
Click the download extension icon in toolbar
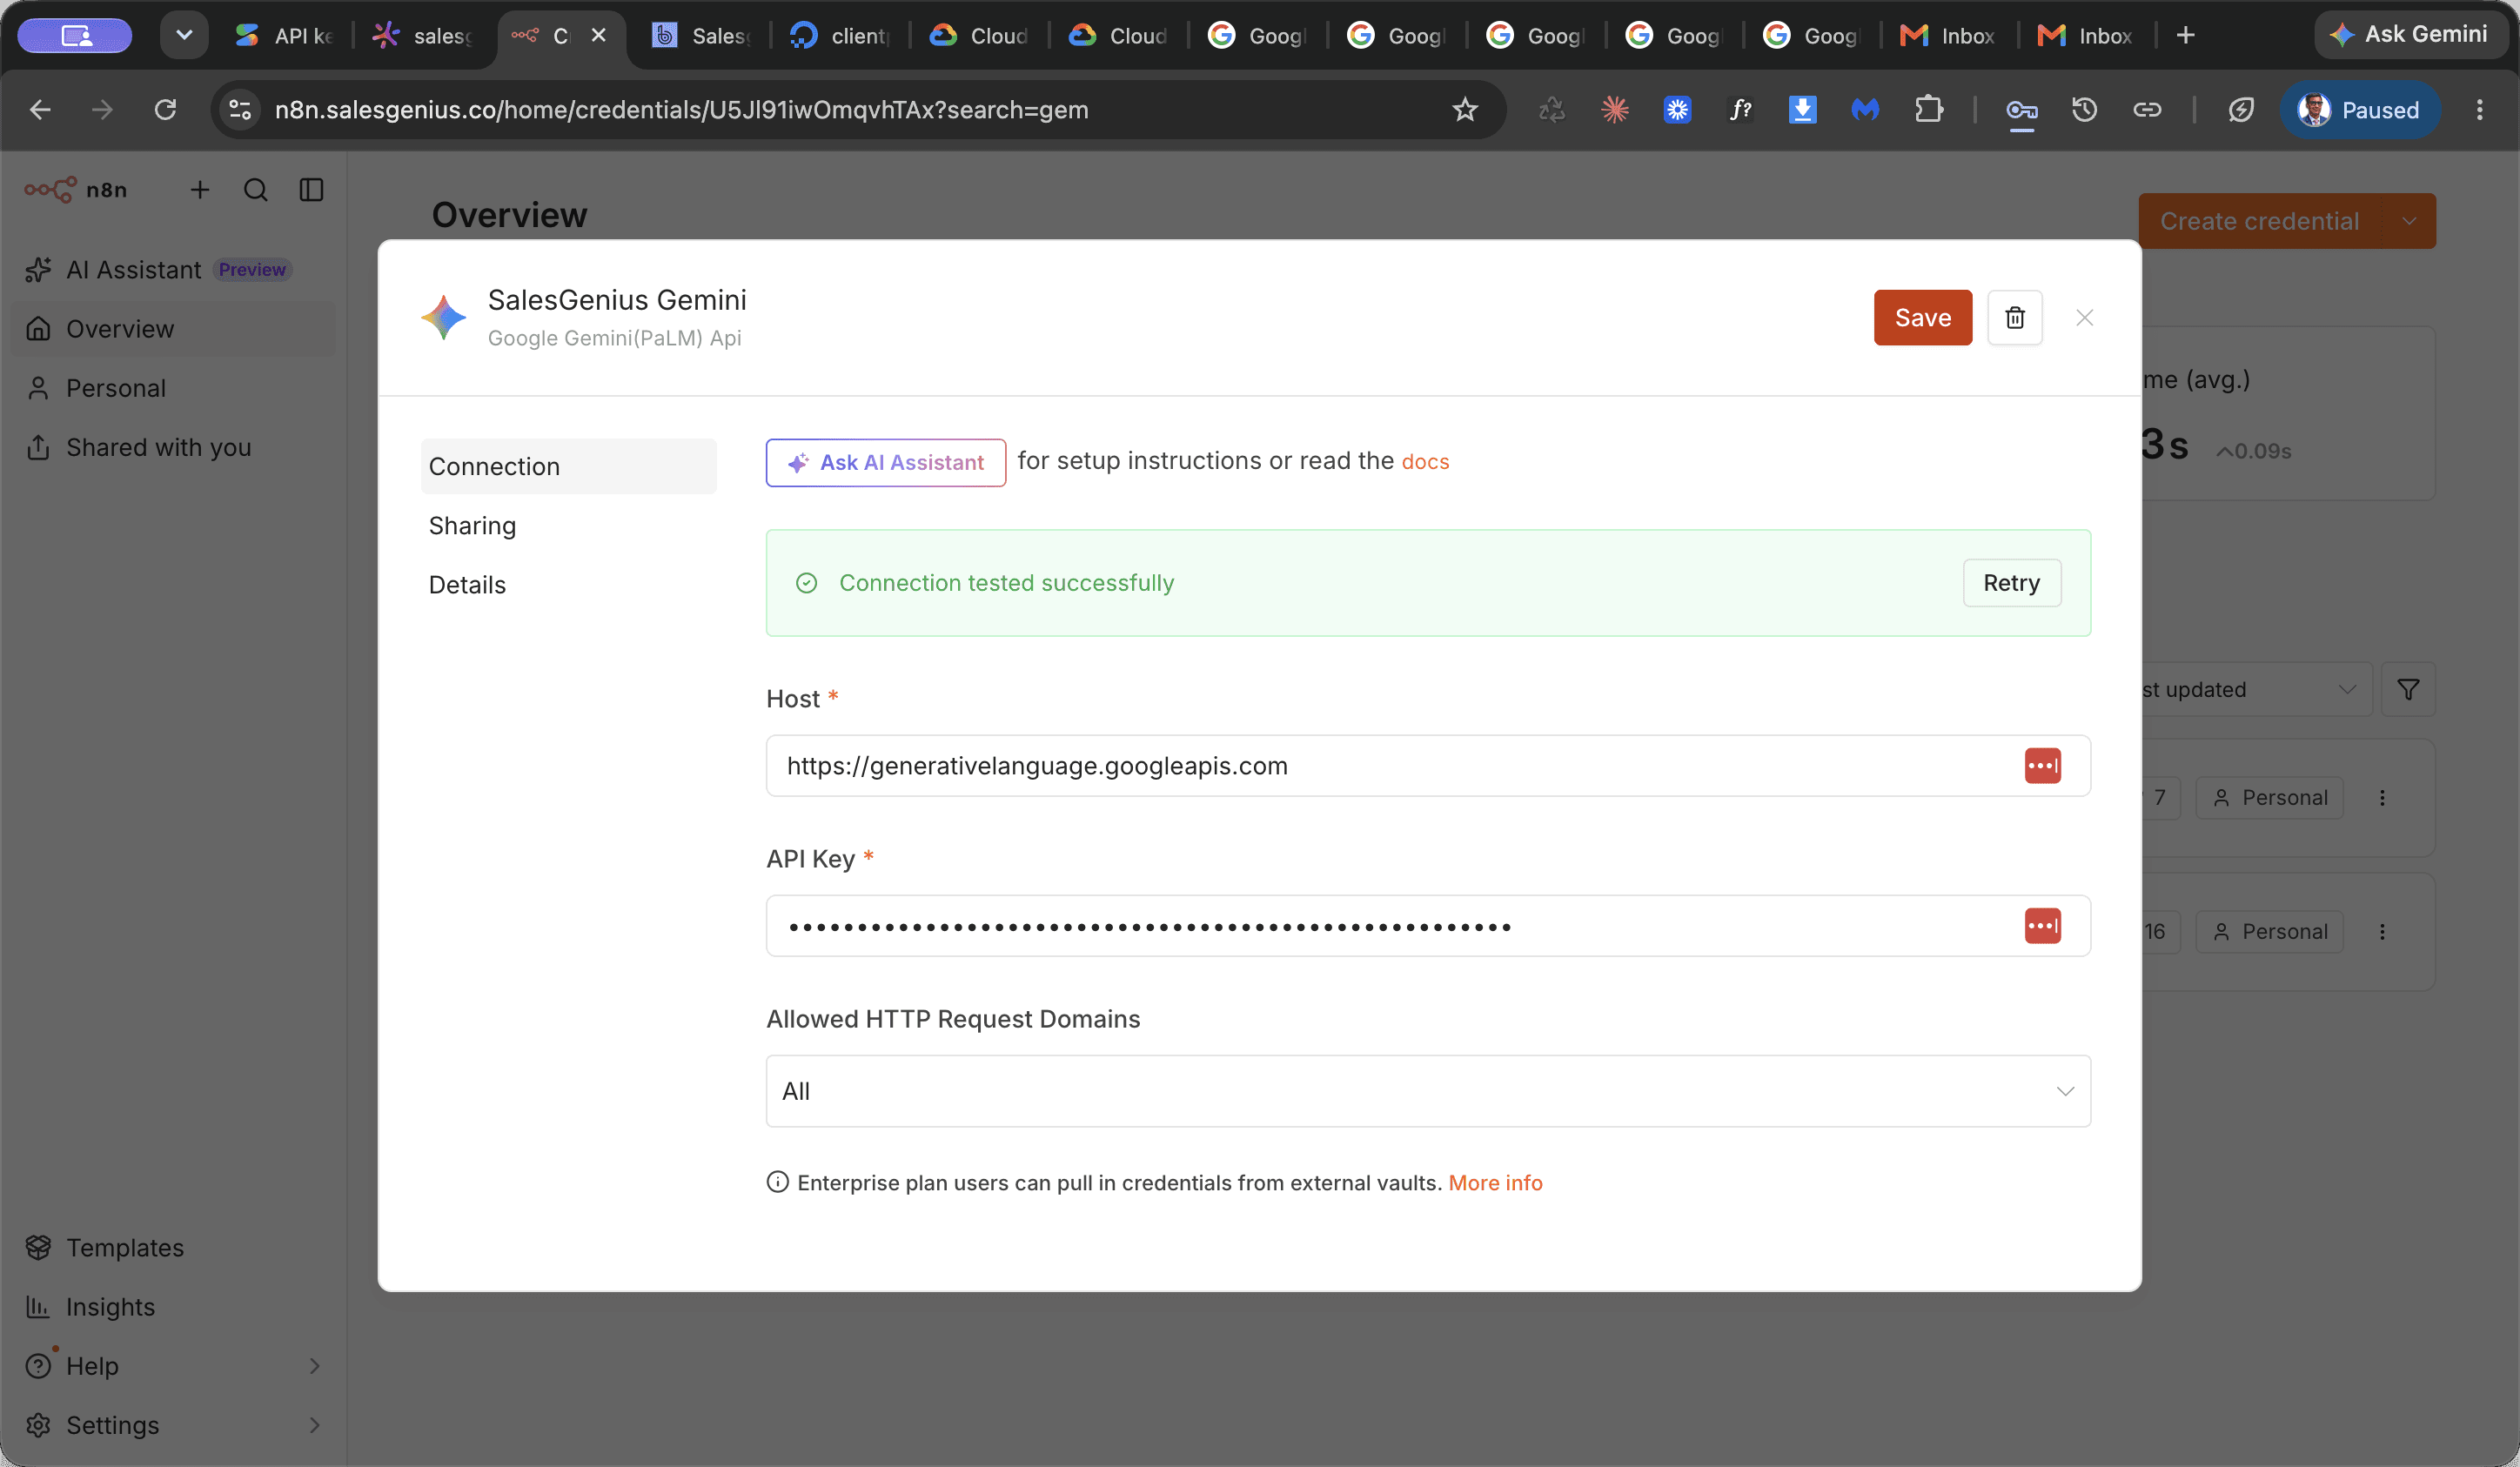coord(1802,110)
